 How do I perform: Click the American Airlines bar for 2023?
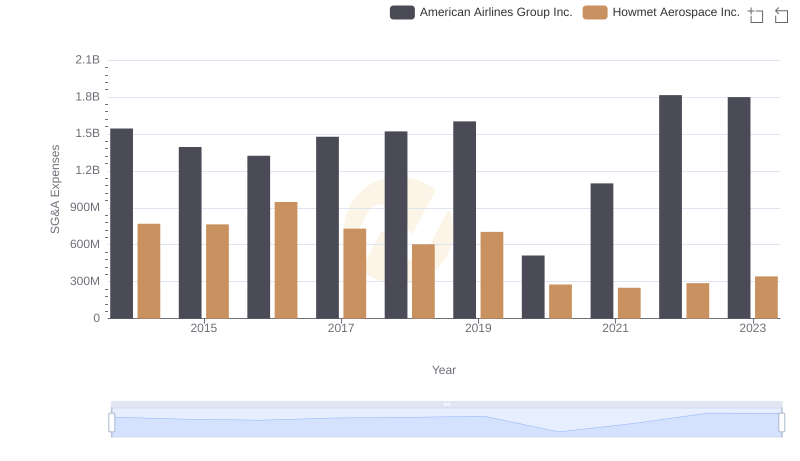[739, 208]
